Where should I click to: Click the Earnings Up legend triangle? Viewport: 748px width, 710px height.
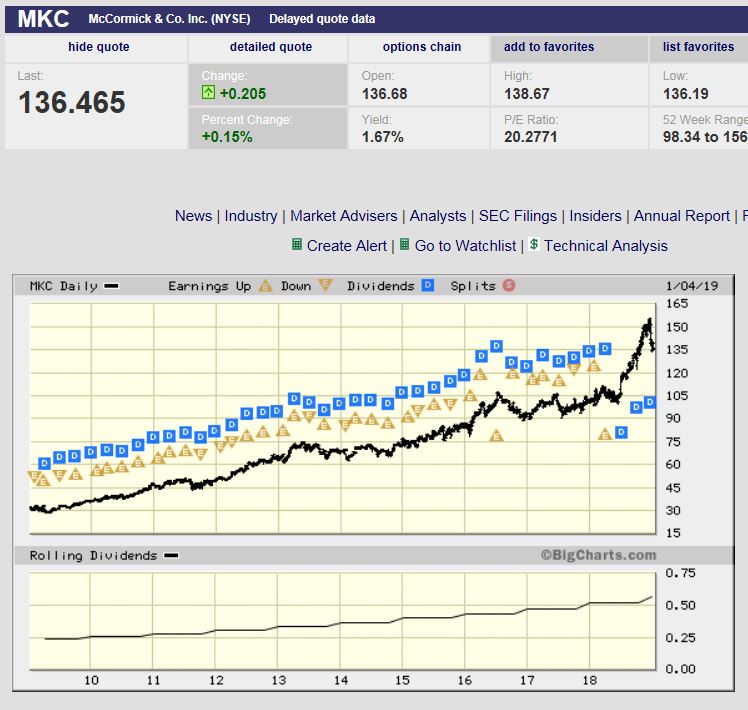[x=265, y=286]
